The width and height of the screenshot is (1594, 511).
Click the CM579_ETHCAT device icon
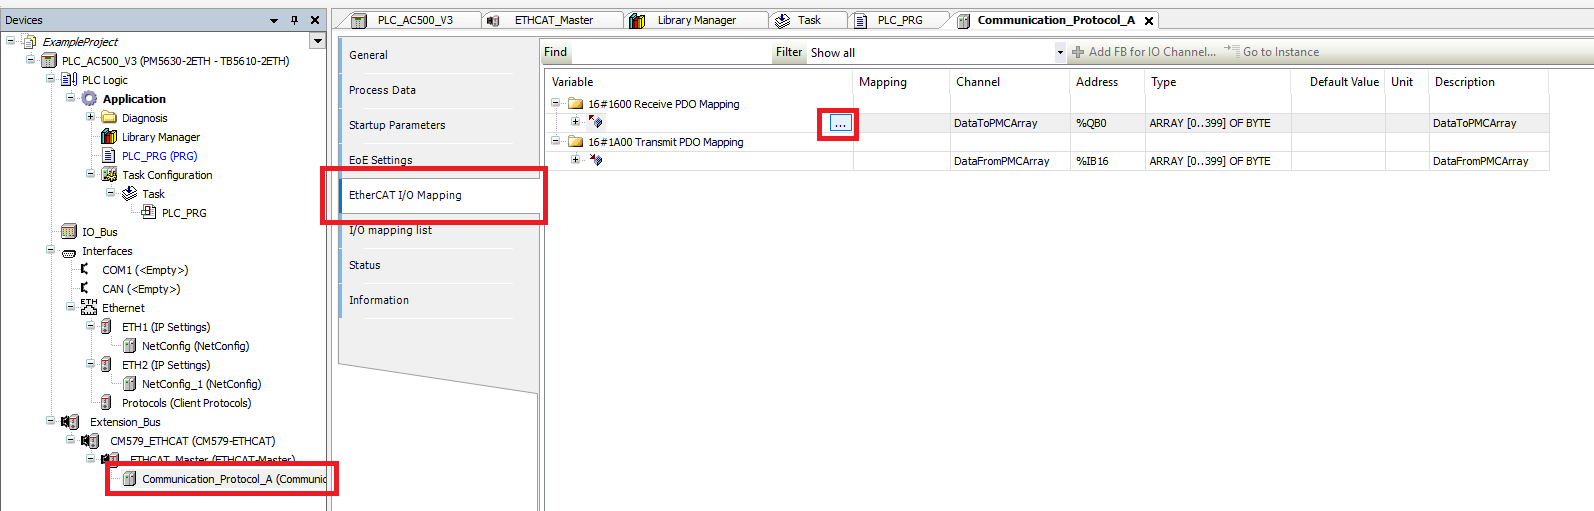[x=90, y=441]
